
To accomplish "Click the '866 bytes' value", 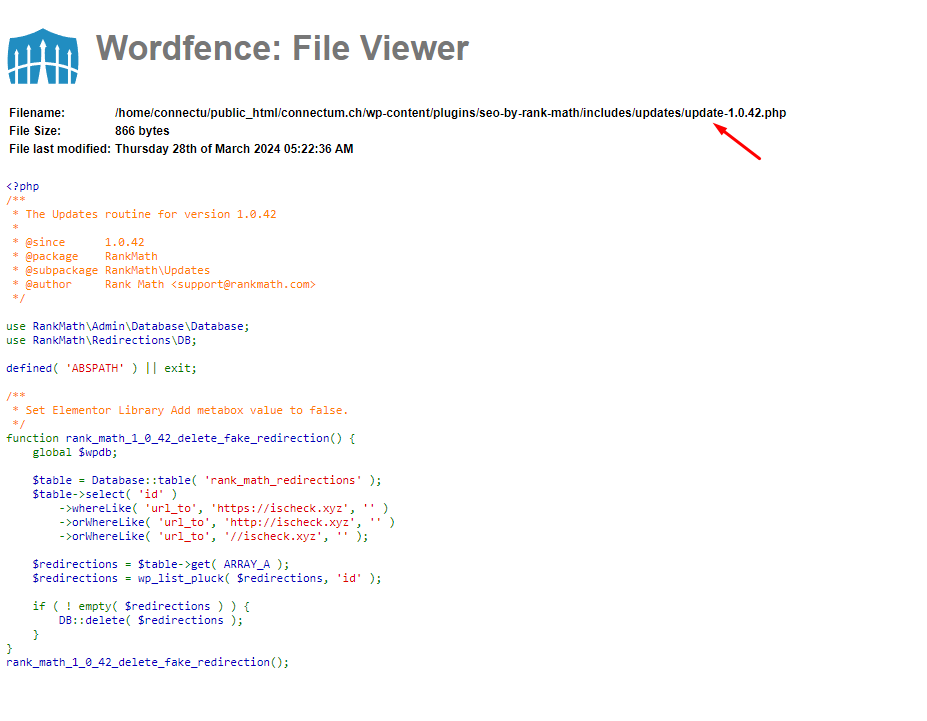I will (x=142, y=131).
